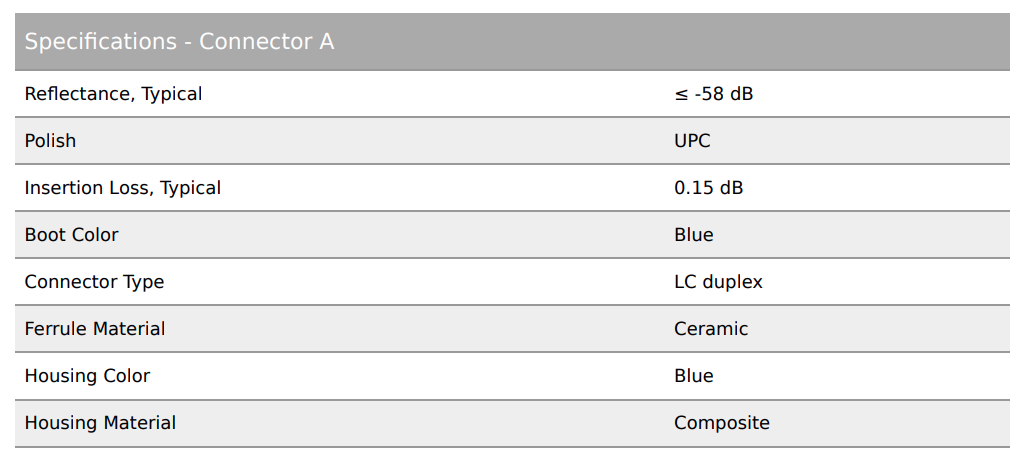Select the '≤ -58 dB' reflectance value

pyautogui.click(x=713, y=94)
